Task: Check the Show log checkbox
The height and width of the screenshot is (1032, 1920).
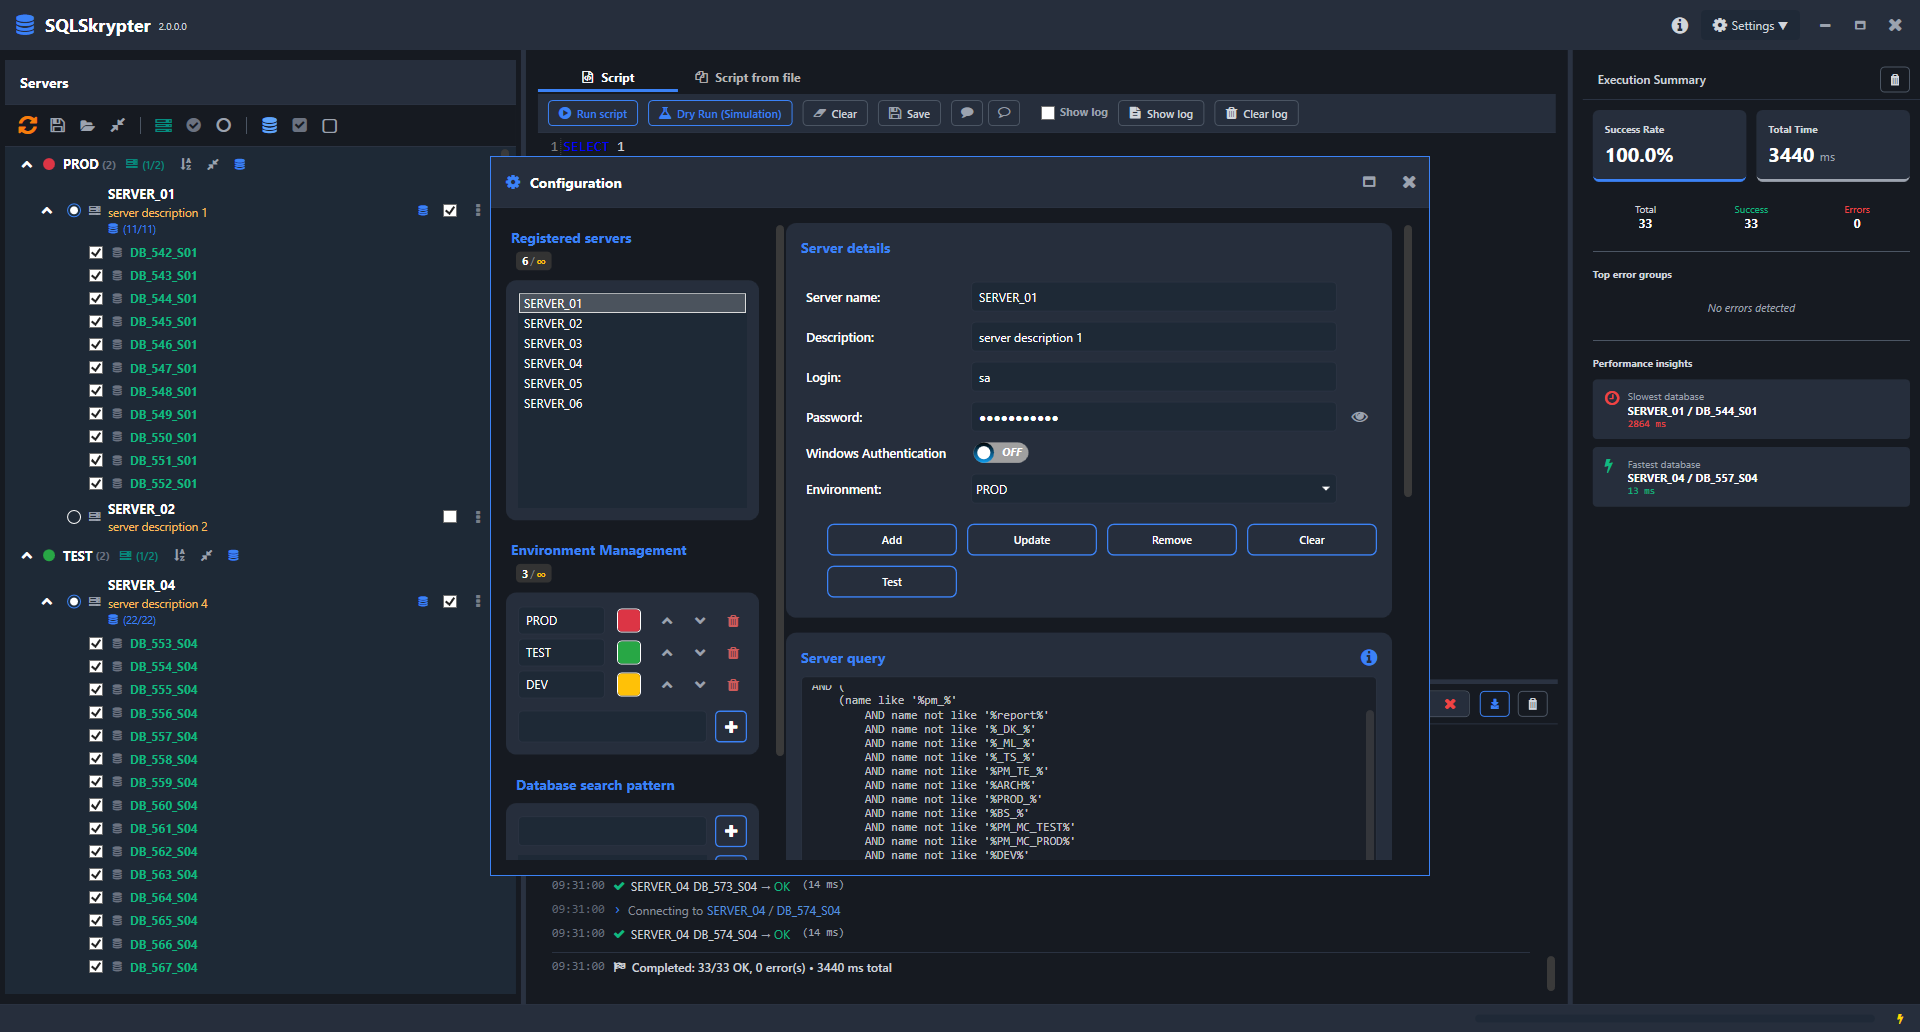Action: pyautogui.click(x=1048, y=113)
